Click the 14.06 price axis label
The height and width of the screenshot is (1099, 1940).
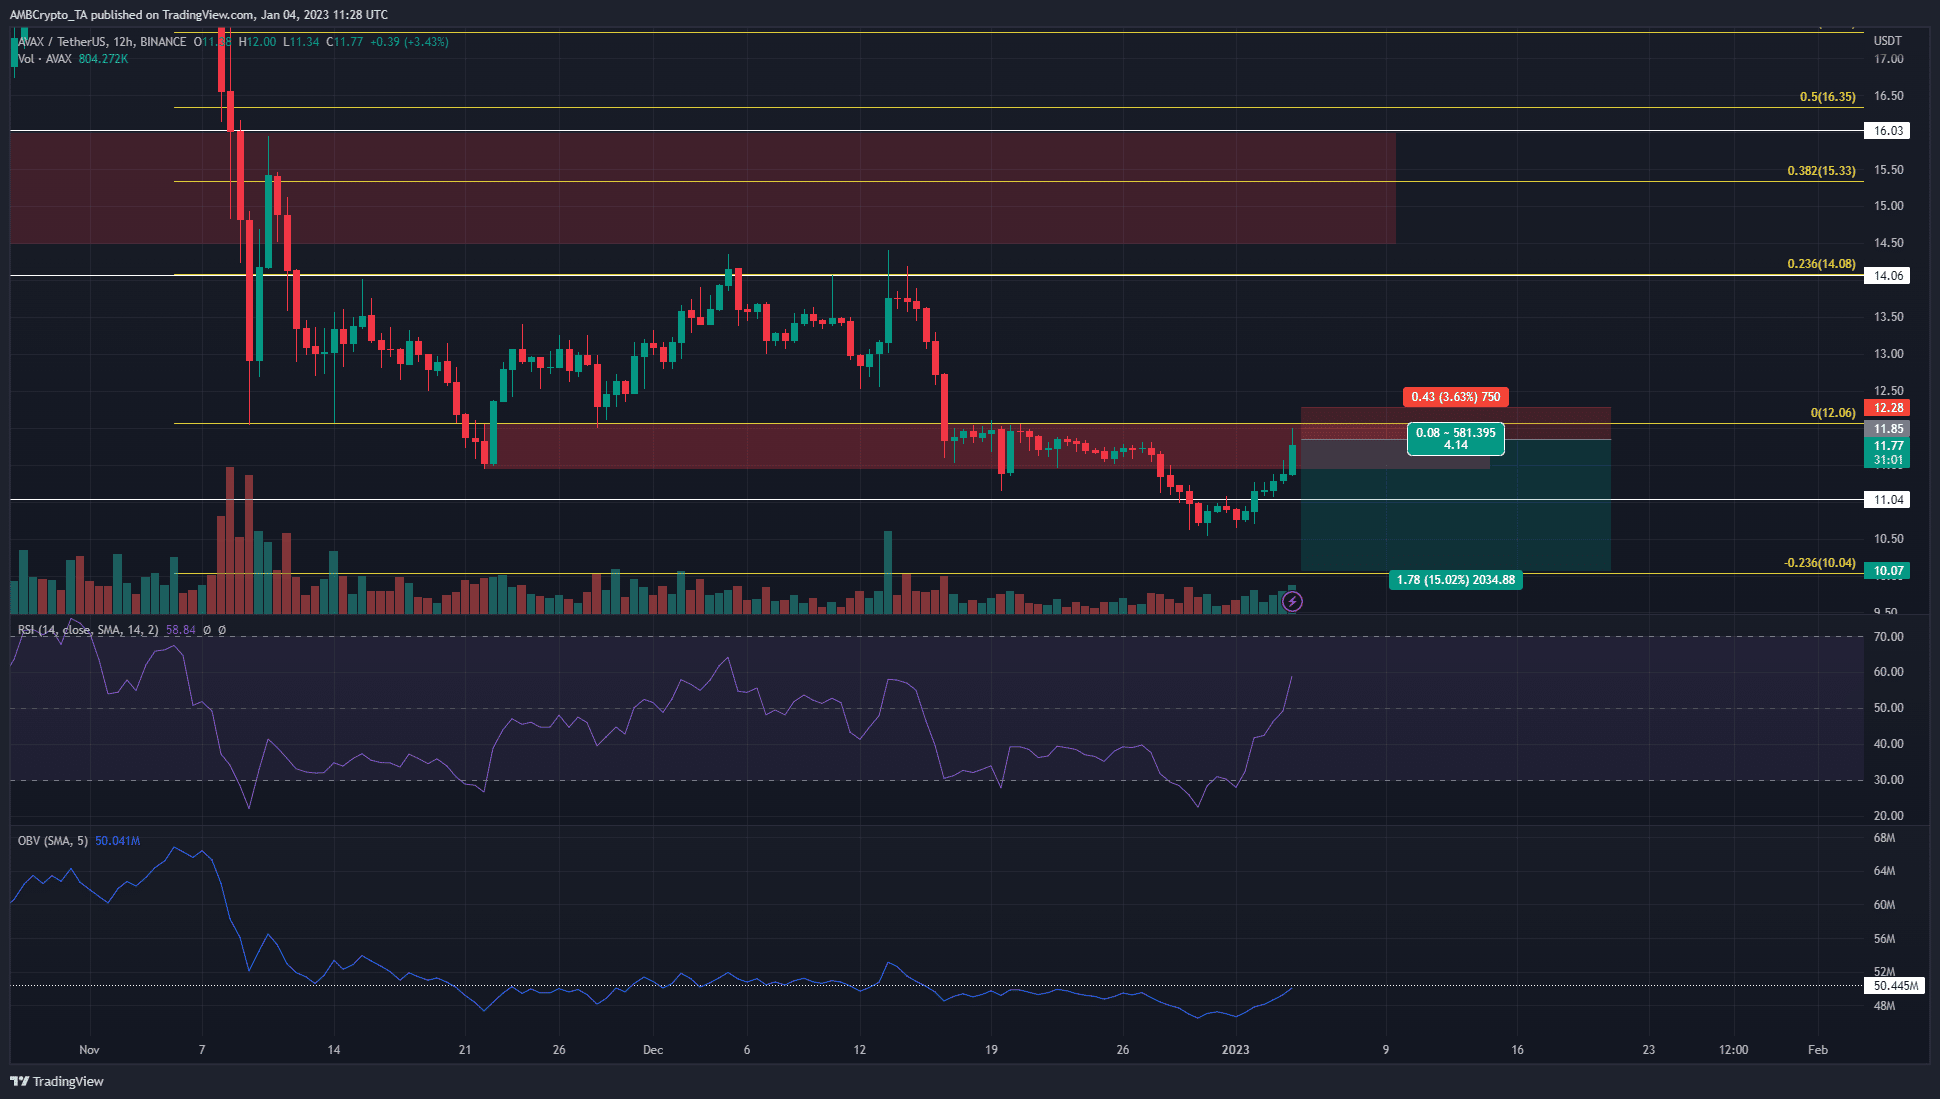point(1888,276)
